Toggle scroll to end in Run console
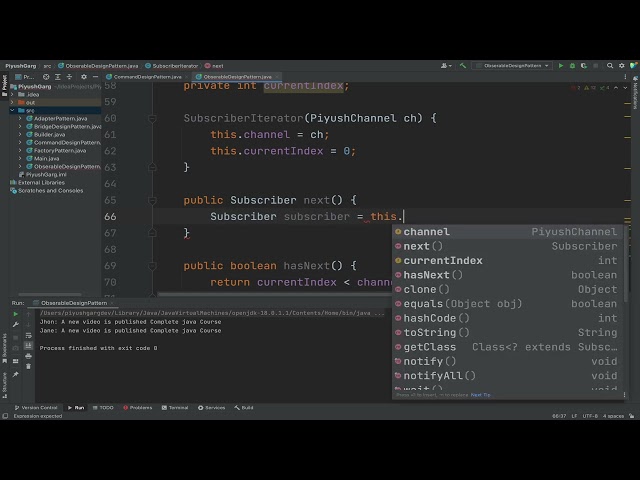640x480 pixels. pos(28,346)
